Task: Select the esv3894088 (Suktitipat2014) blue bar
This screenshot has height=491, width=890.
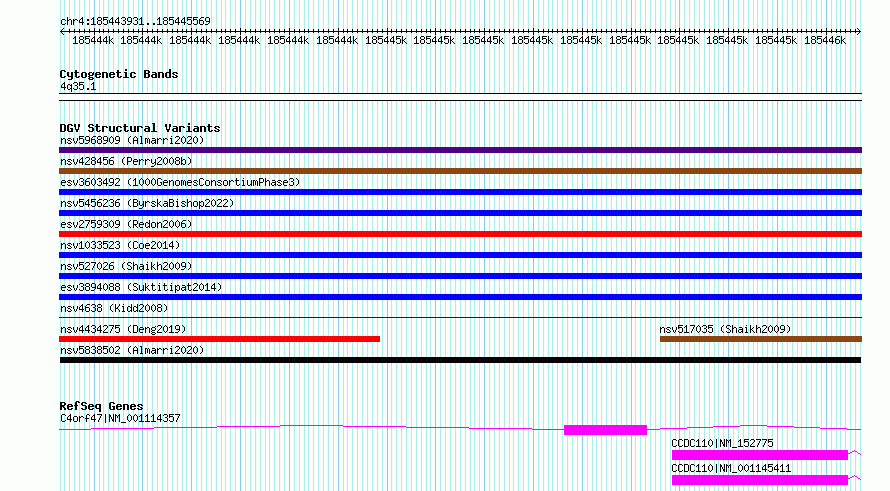Action: click(x=460, y=297)
